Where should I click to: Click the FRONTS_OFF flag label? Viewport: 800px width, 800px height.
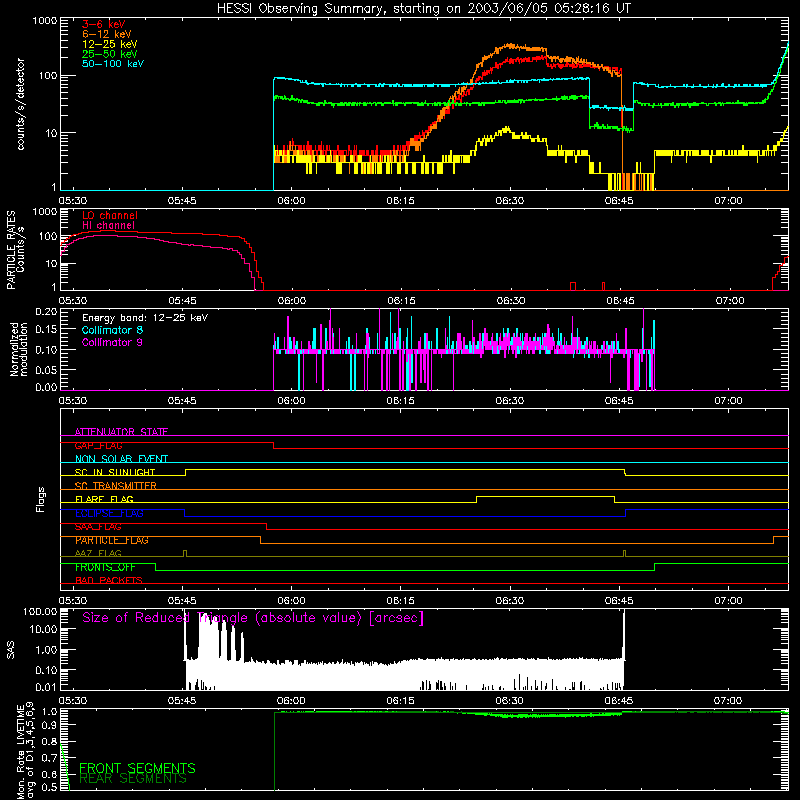click(105, 567)
